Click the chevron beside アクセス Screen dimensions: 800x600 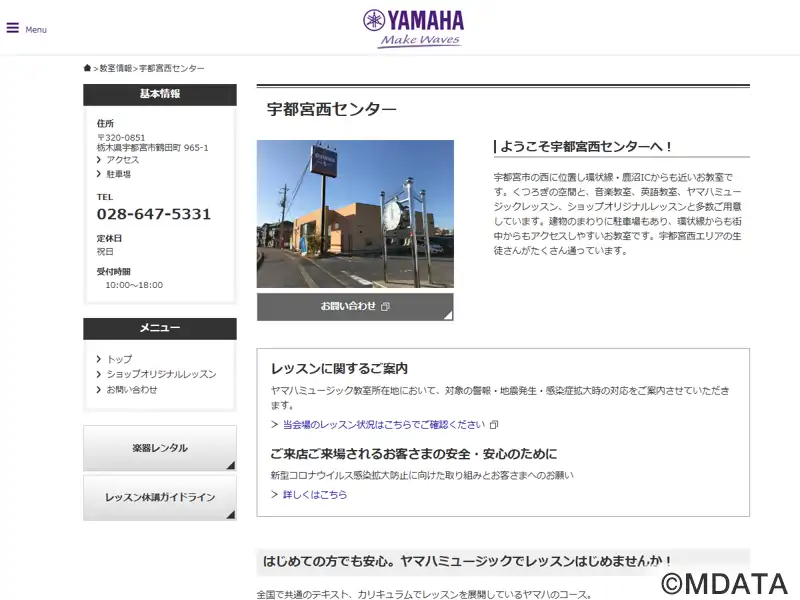point(99,160)
